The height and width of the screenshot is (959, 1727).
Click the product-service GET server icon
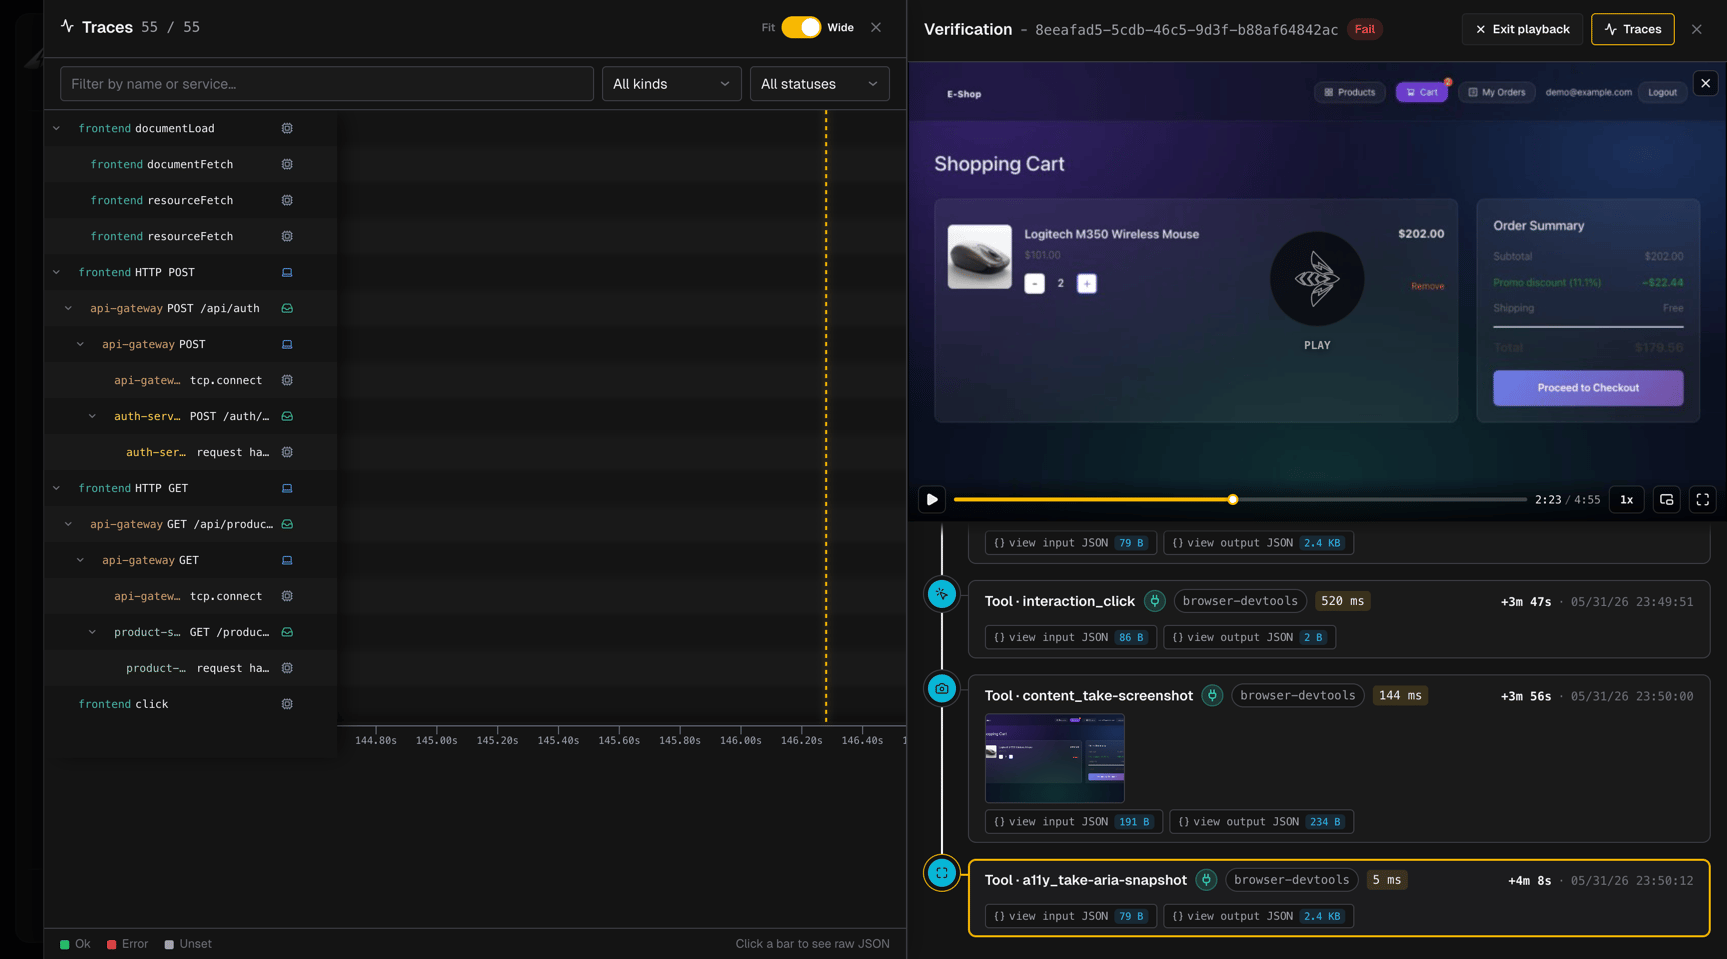287,632
